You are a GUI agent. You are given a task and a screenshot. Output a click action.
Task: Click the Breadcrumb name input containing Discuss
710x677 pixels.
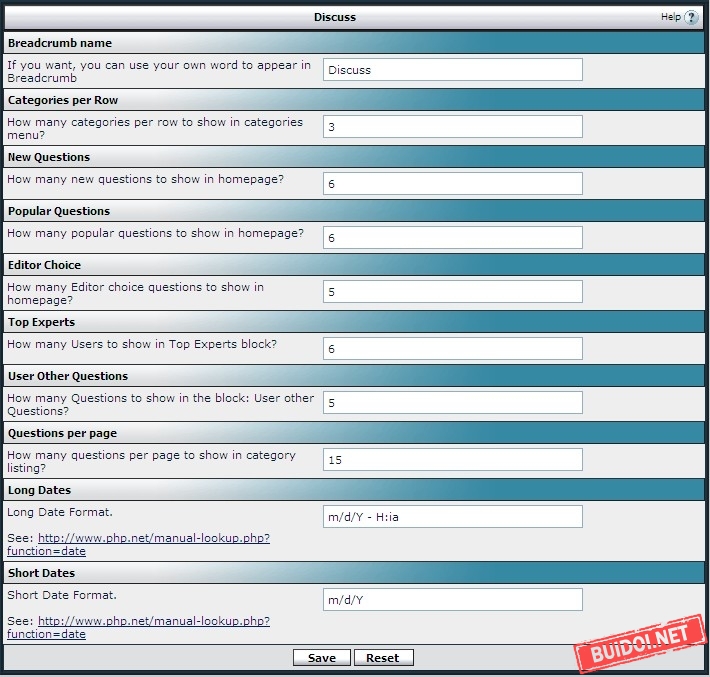[x=452, y=70]
